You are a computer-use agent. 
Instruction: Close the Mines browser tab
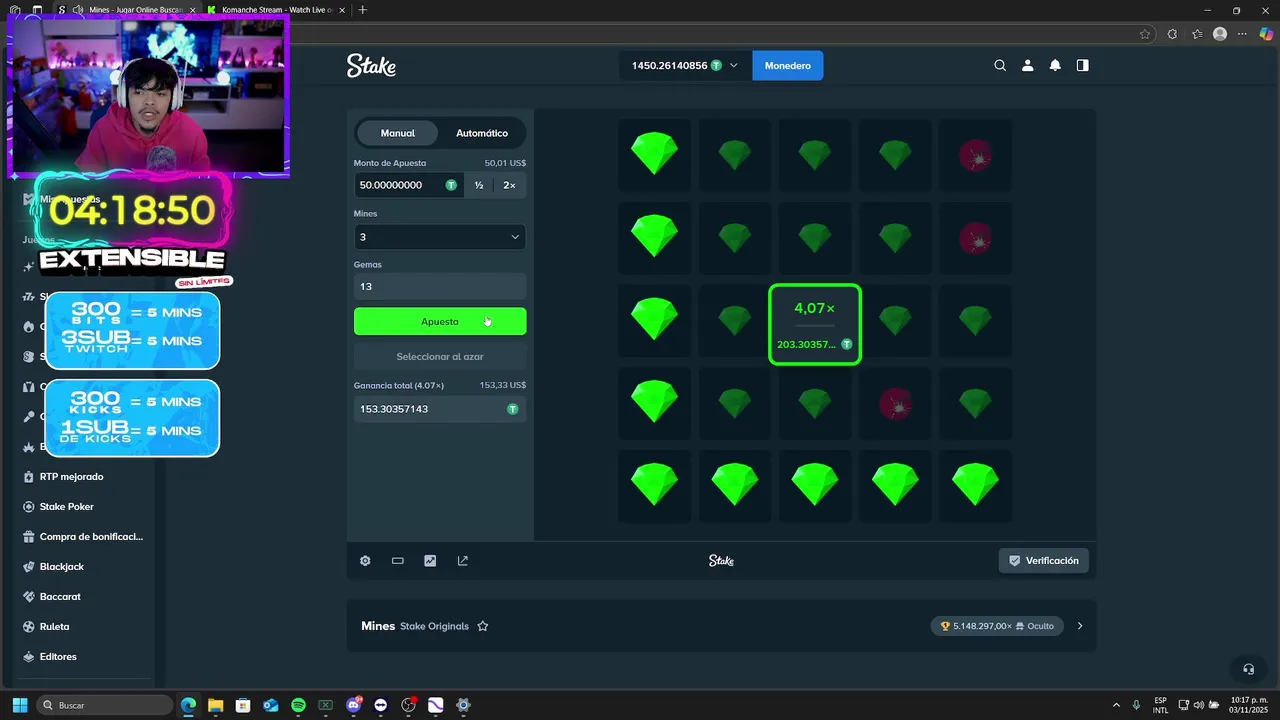[193, 10]
